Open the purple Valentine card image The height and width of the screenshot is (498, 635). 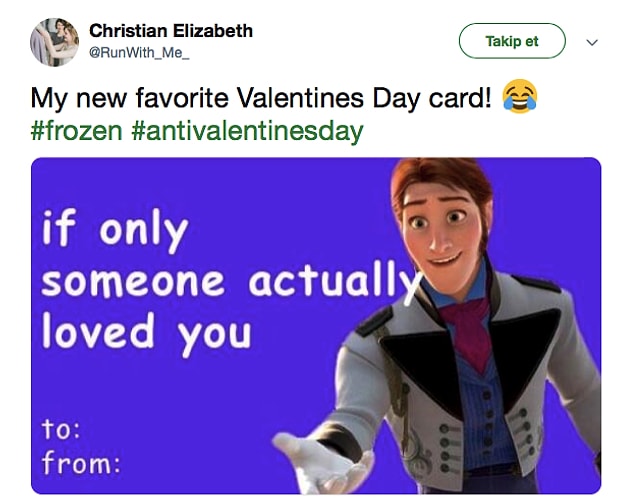click(x=316, y=326)
